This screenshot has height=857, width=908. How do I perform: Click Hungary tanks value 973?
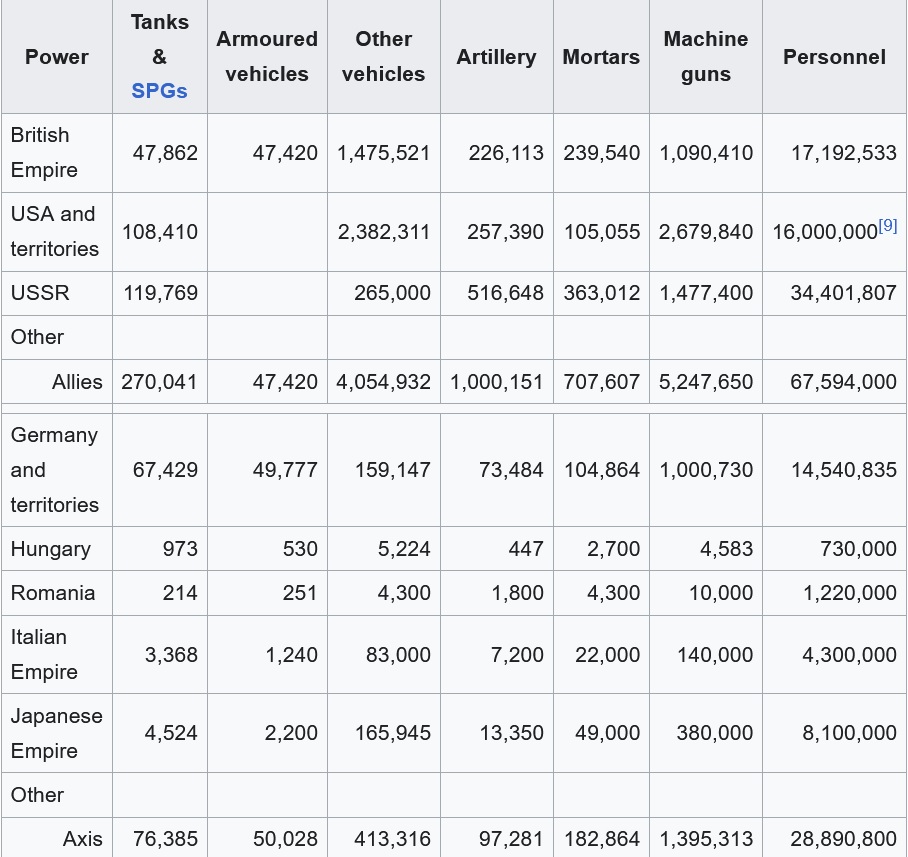[x=180, y=549]
